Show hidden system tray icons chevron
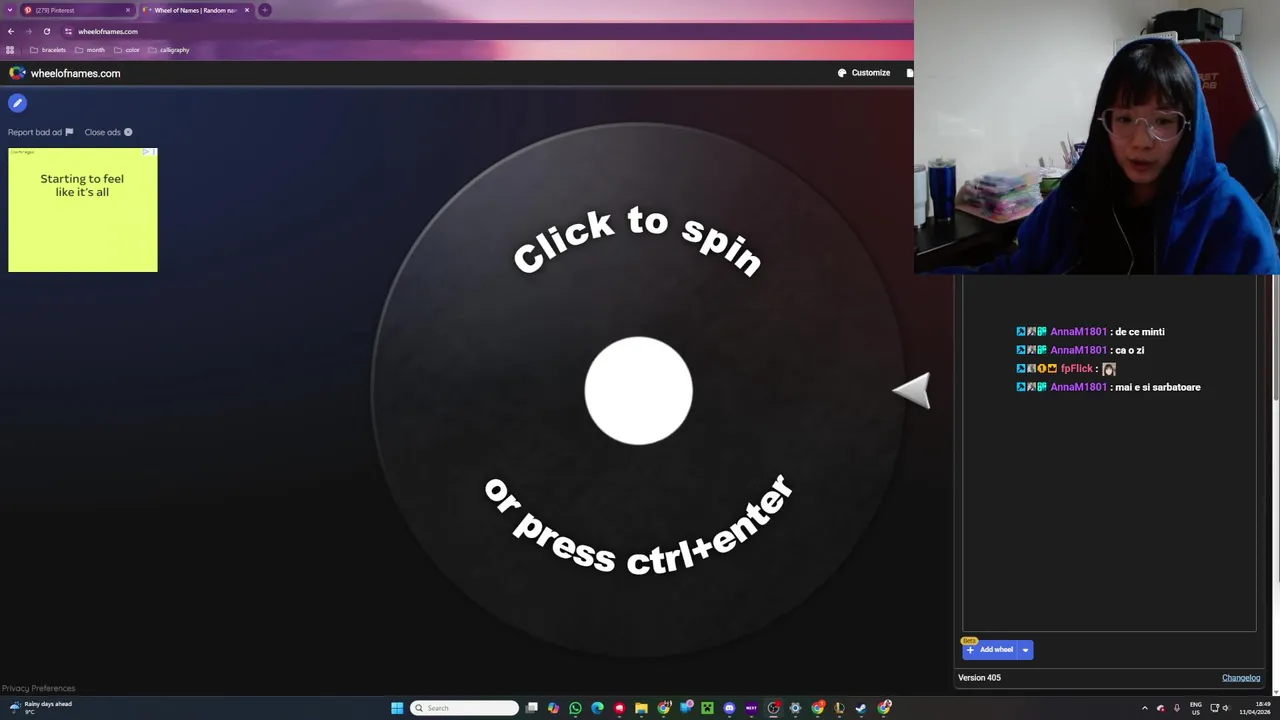 click(x=1145, y=708)
